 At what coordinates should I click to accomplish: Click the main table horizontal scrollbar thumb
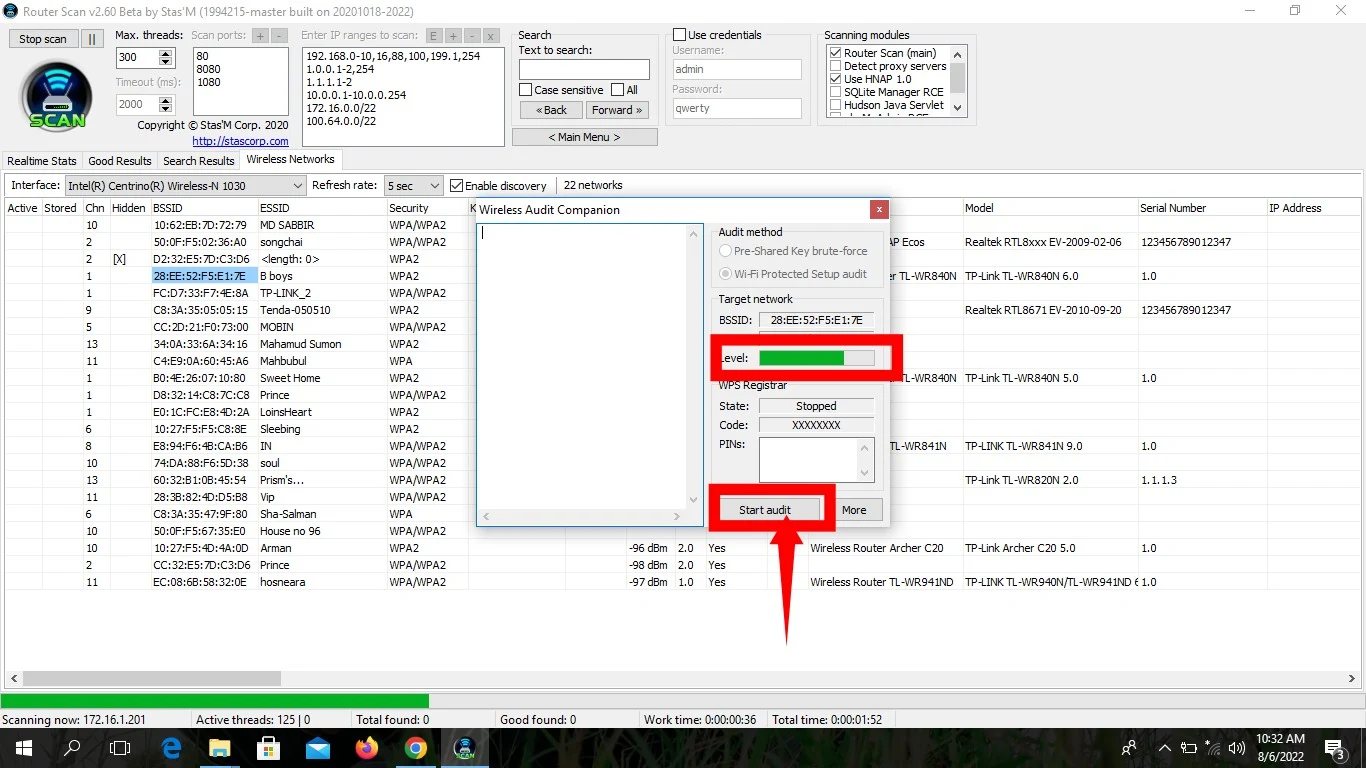[x=152, y=678]
